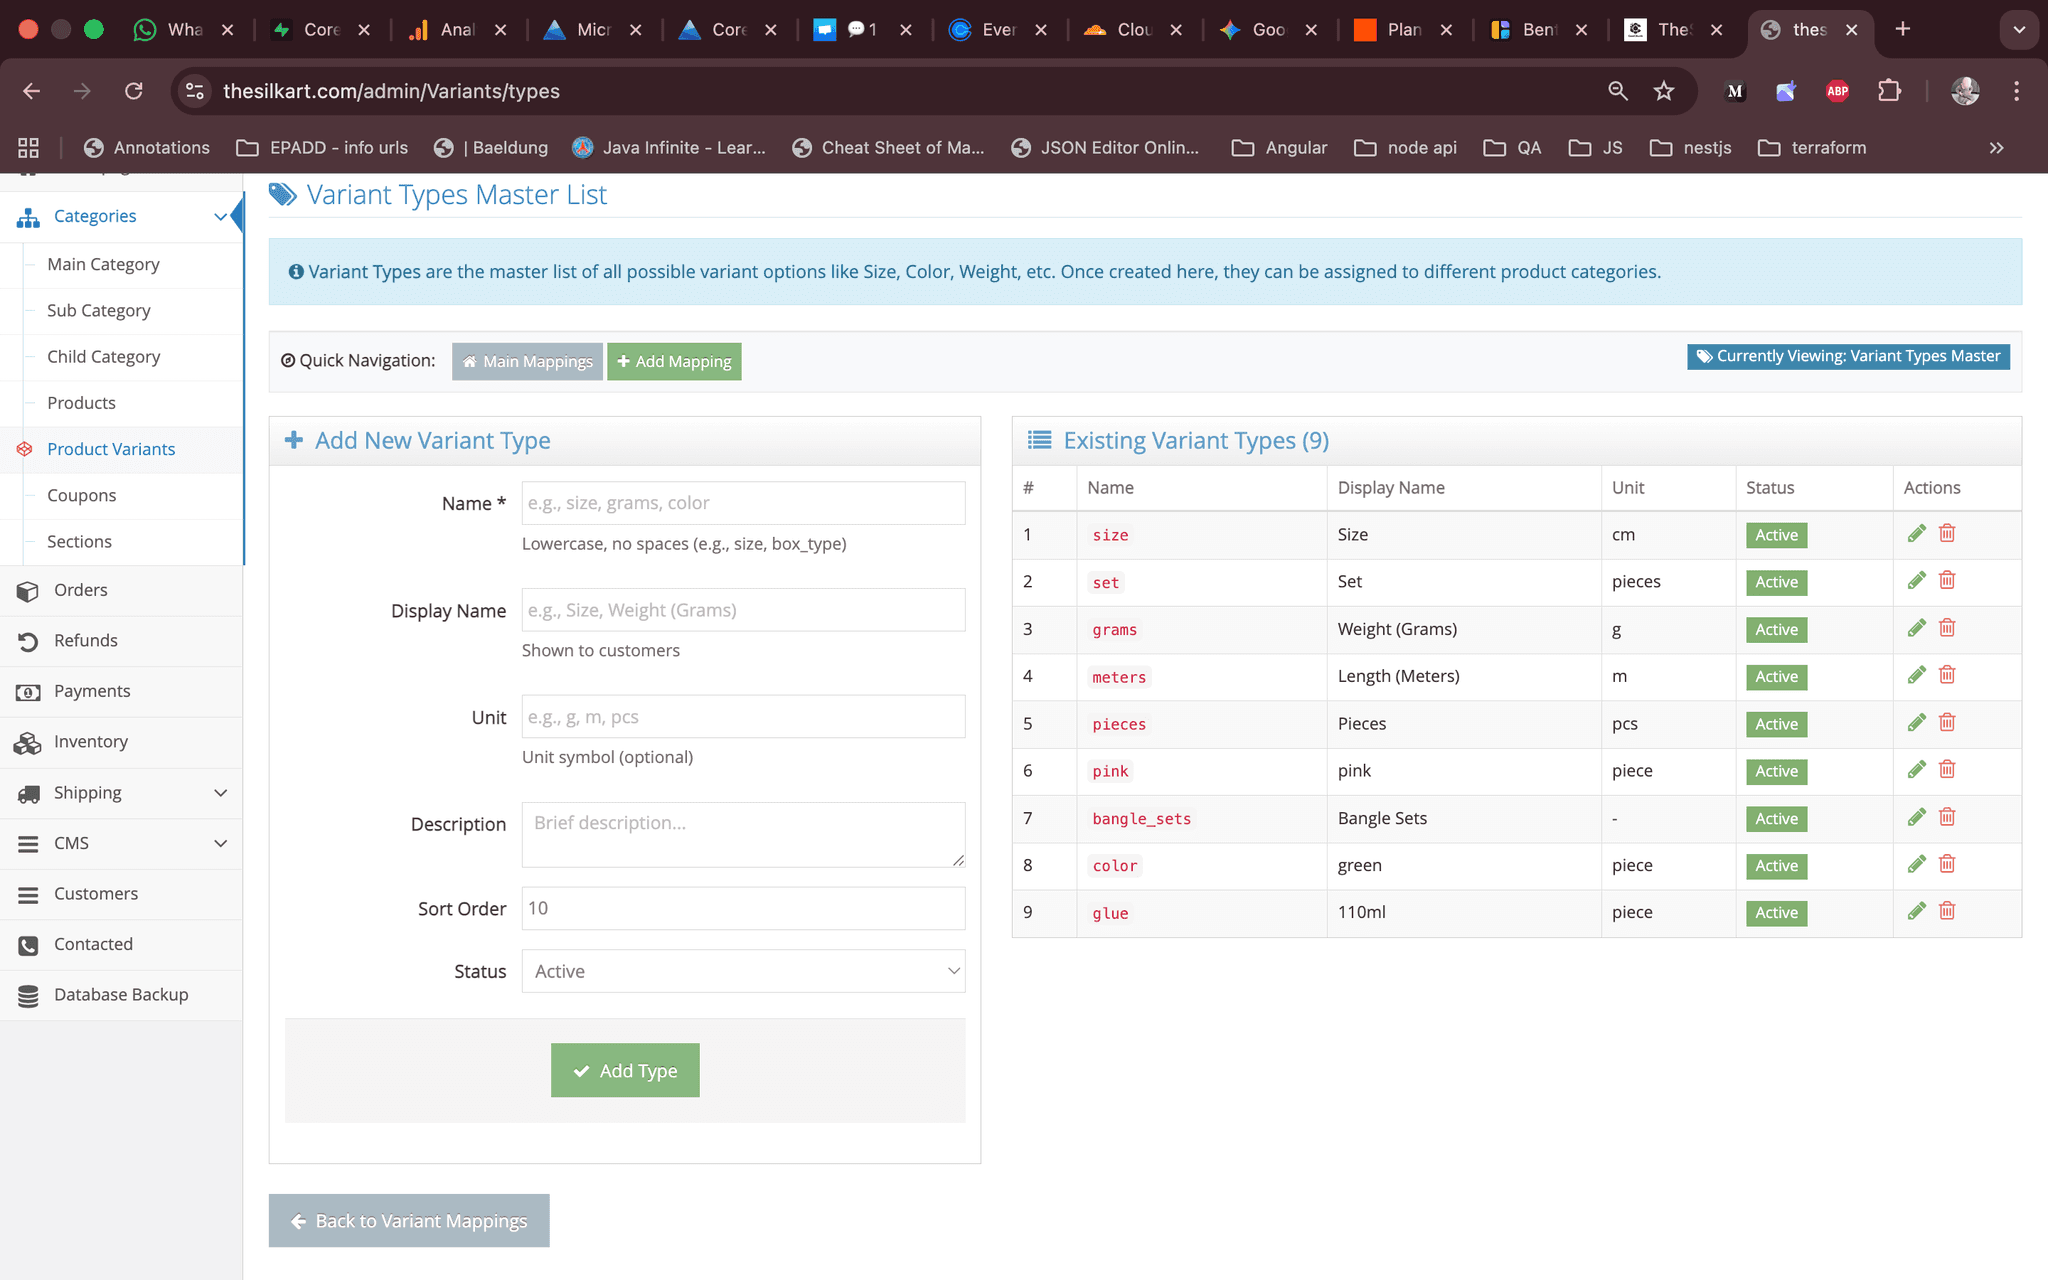Click the Add Mapping quick navigation button

674,361
